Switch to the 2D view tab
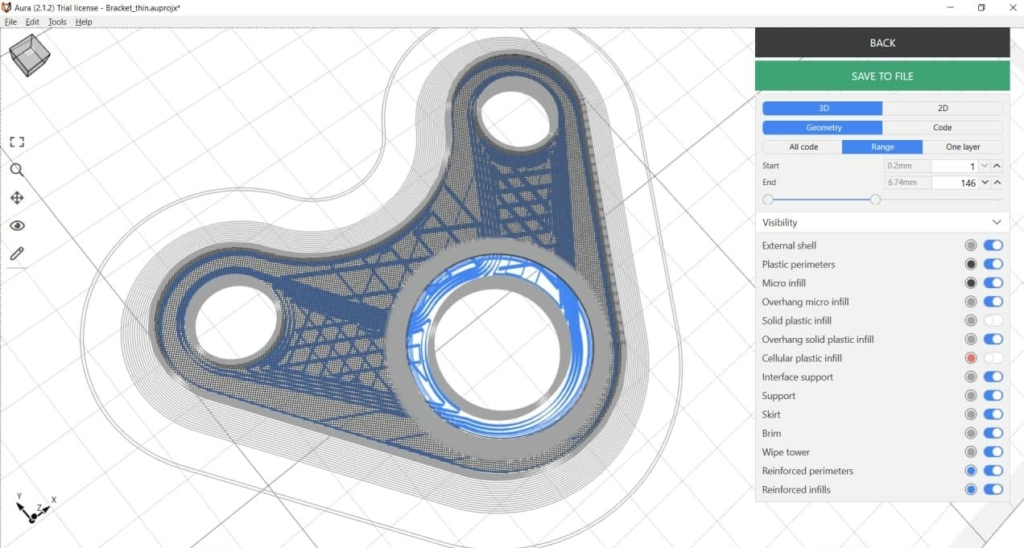 pos(942,108)
